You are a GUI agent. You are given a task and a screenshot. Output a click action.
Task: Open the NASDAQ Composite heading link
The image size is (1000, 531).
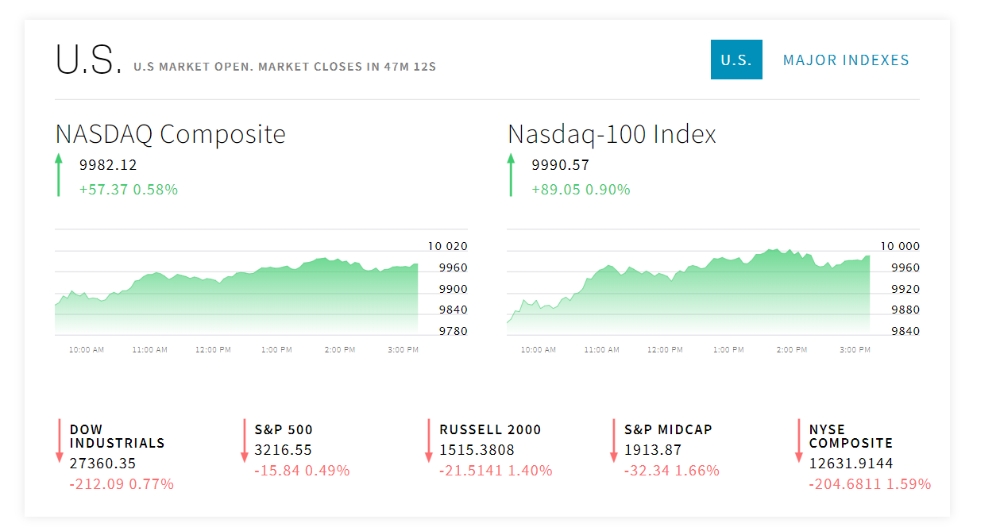tap(170, 134)
